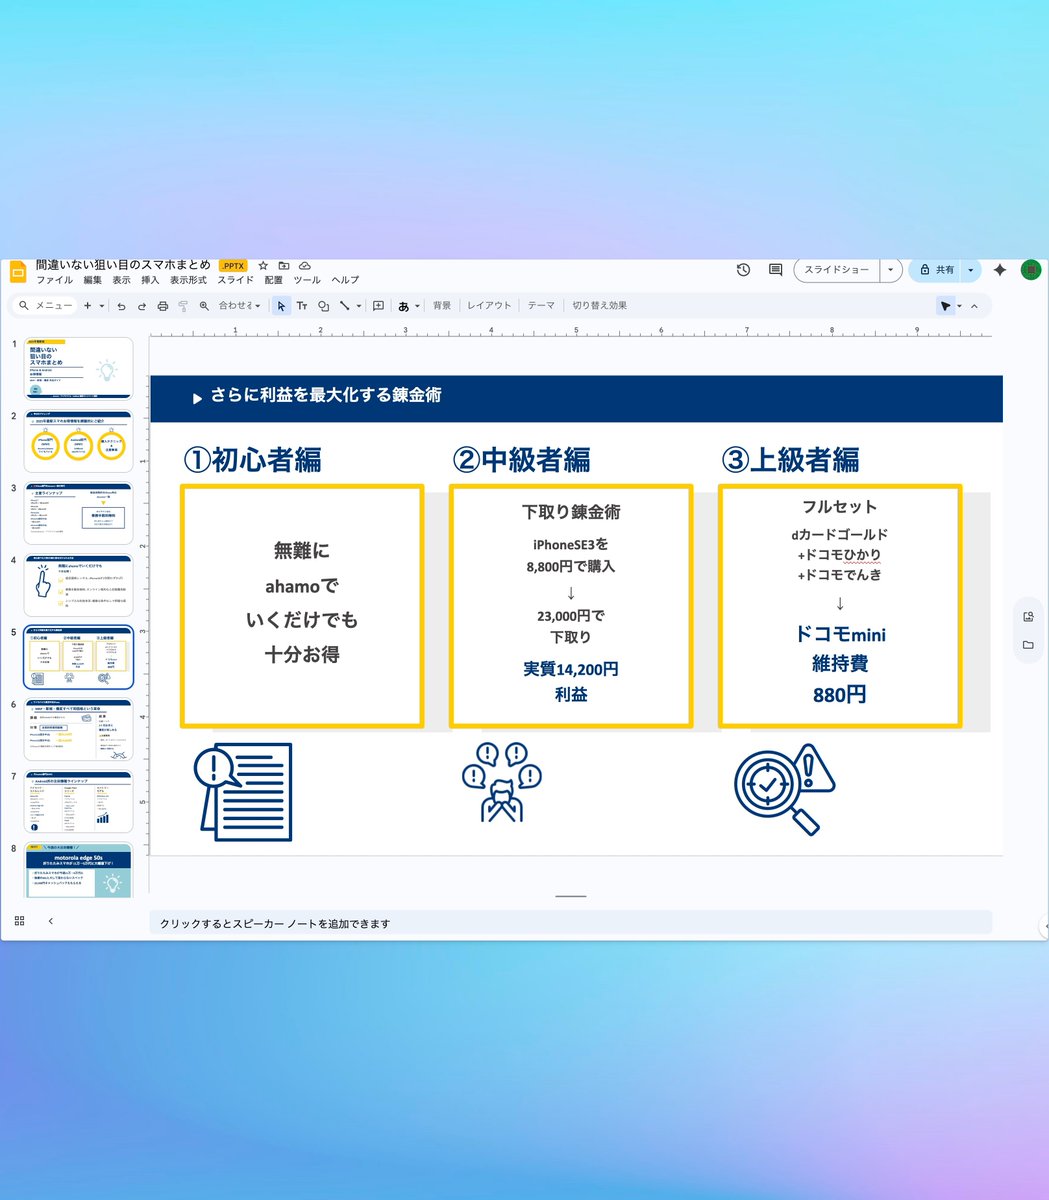
Task: Open the ファイル menu
Action: pos(54,281)
